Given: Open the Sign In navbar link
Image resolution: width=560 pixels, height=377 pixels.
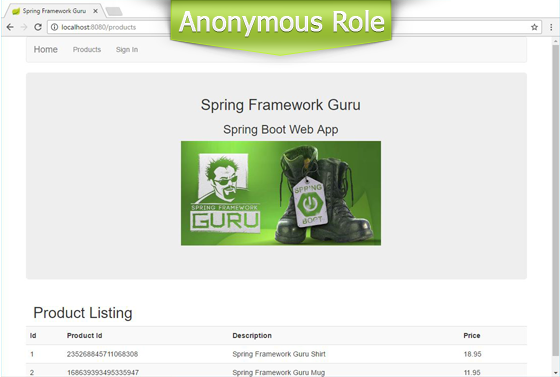Looking at the screenshot, I should 127,50.
